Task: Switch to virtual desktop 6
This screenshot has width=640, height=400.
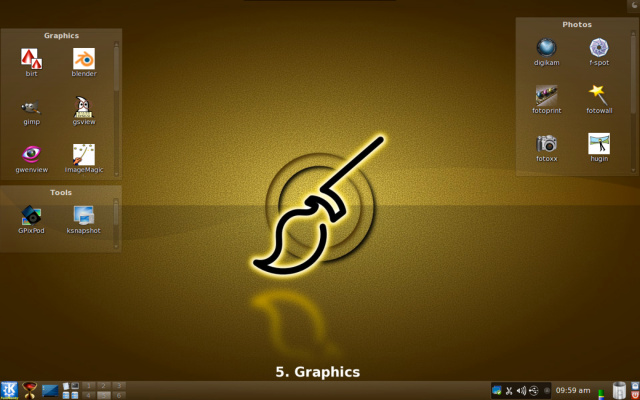Action: 119,395
